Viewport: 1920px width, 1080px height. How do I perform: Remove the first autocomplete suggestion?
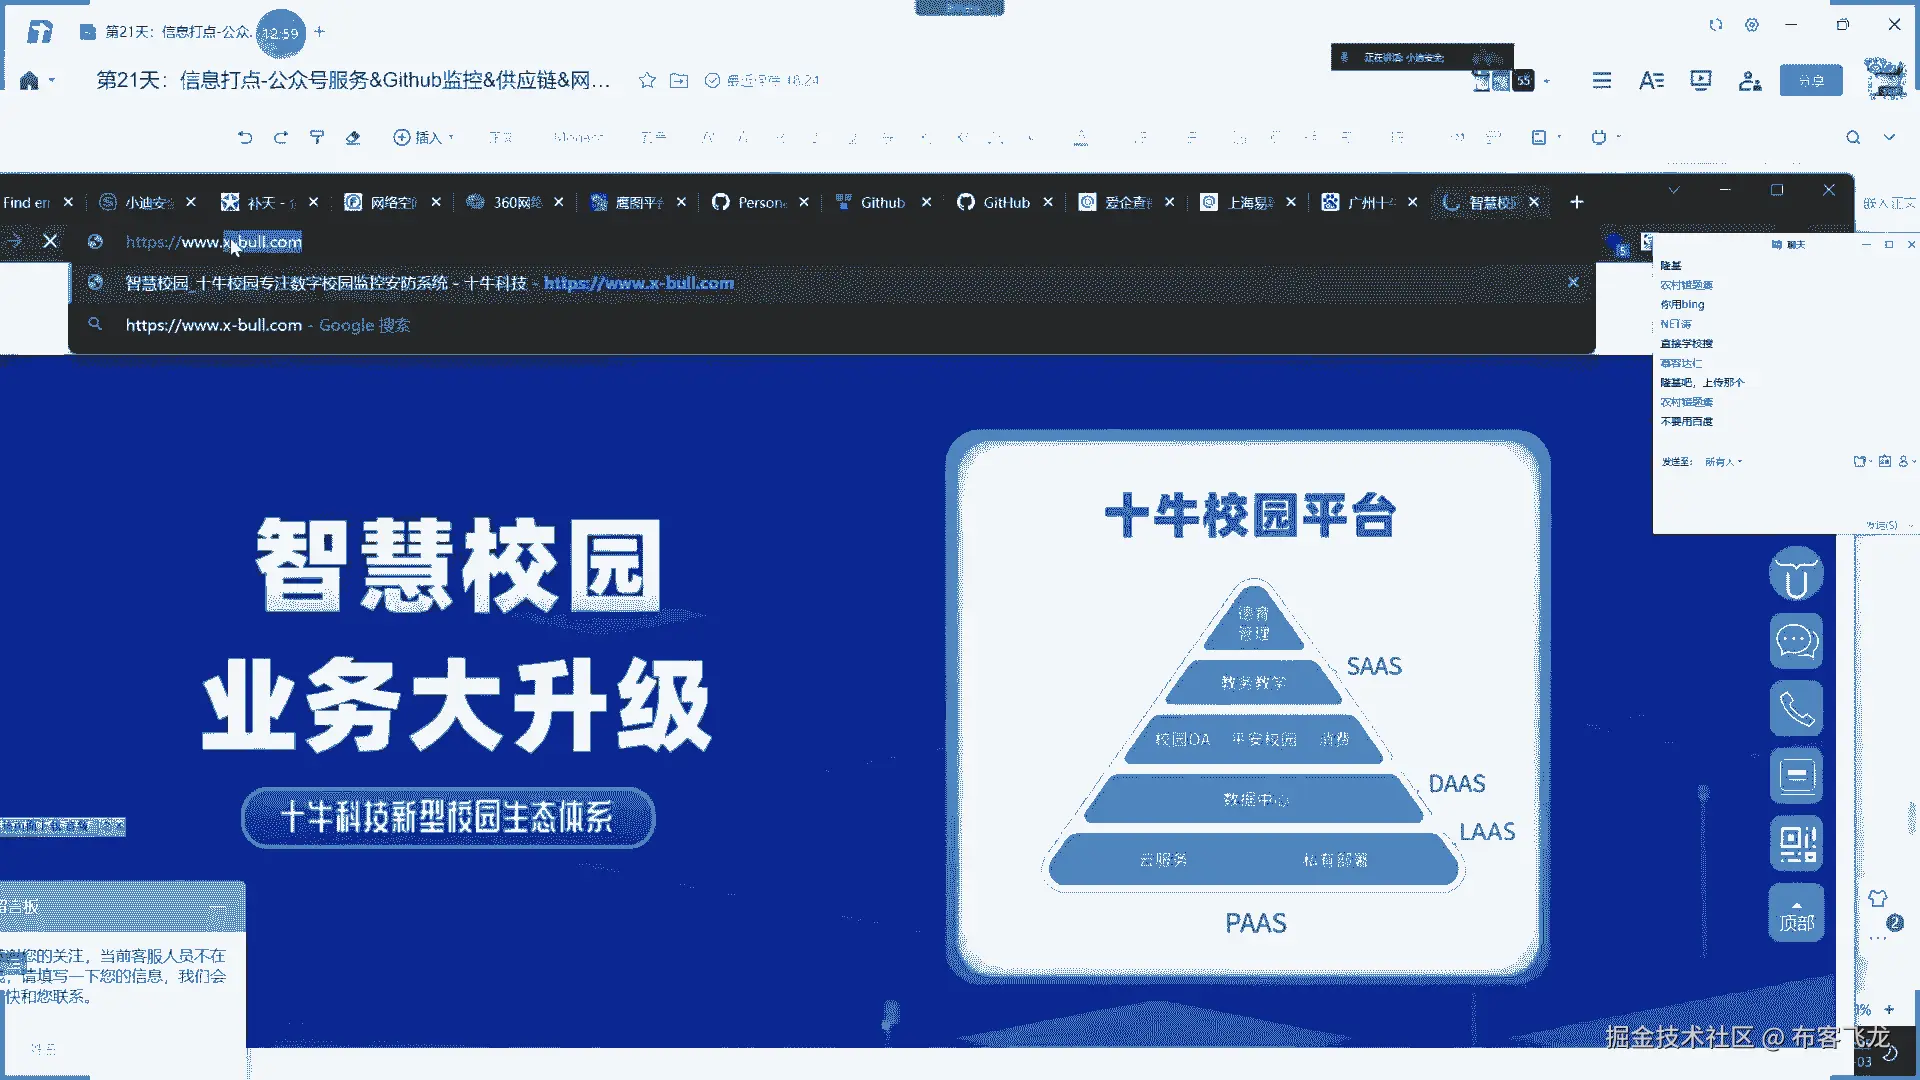pyautogui.click(x=1572, y=283)
